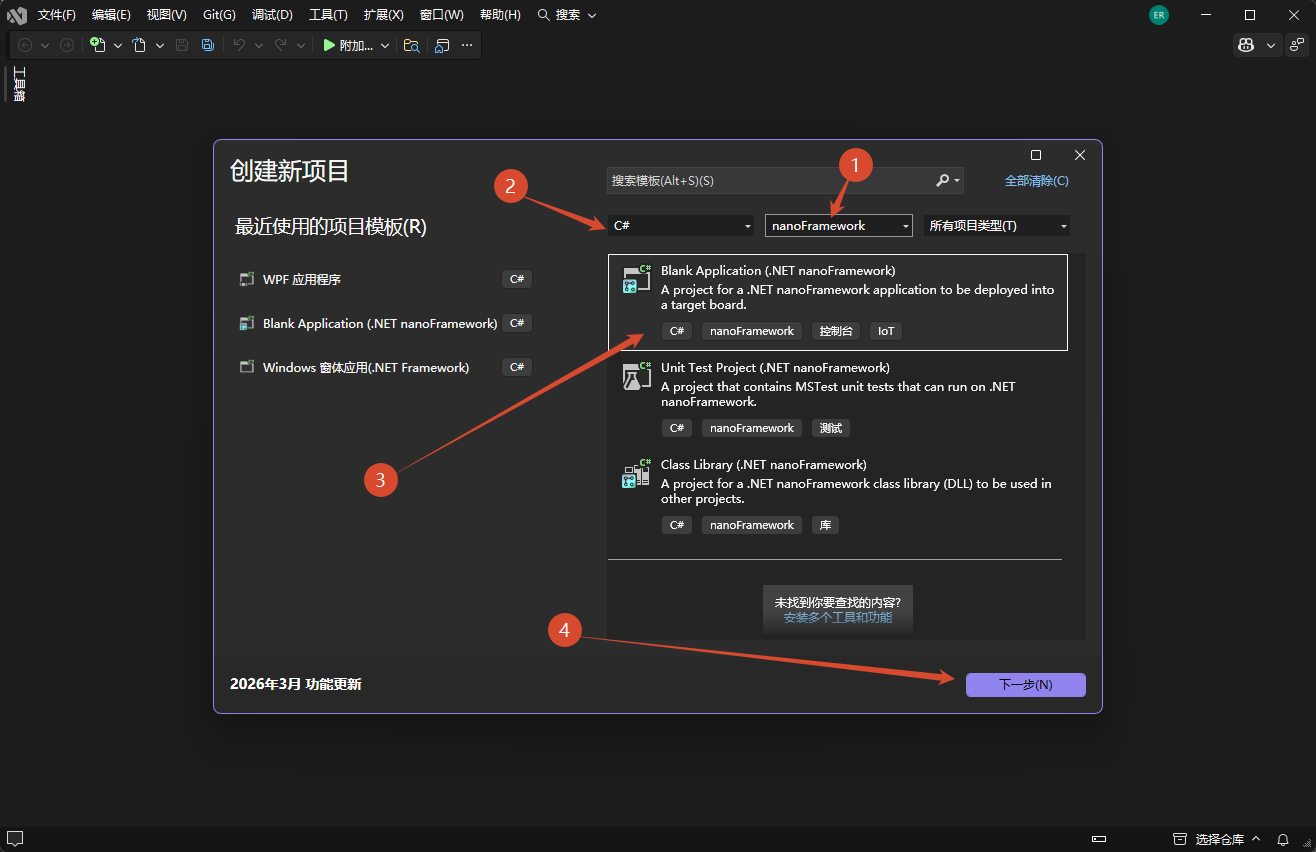
Task: Click the Blank Application template icon in list
Action: [x=637, y=279]
